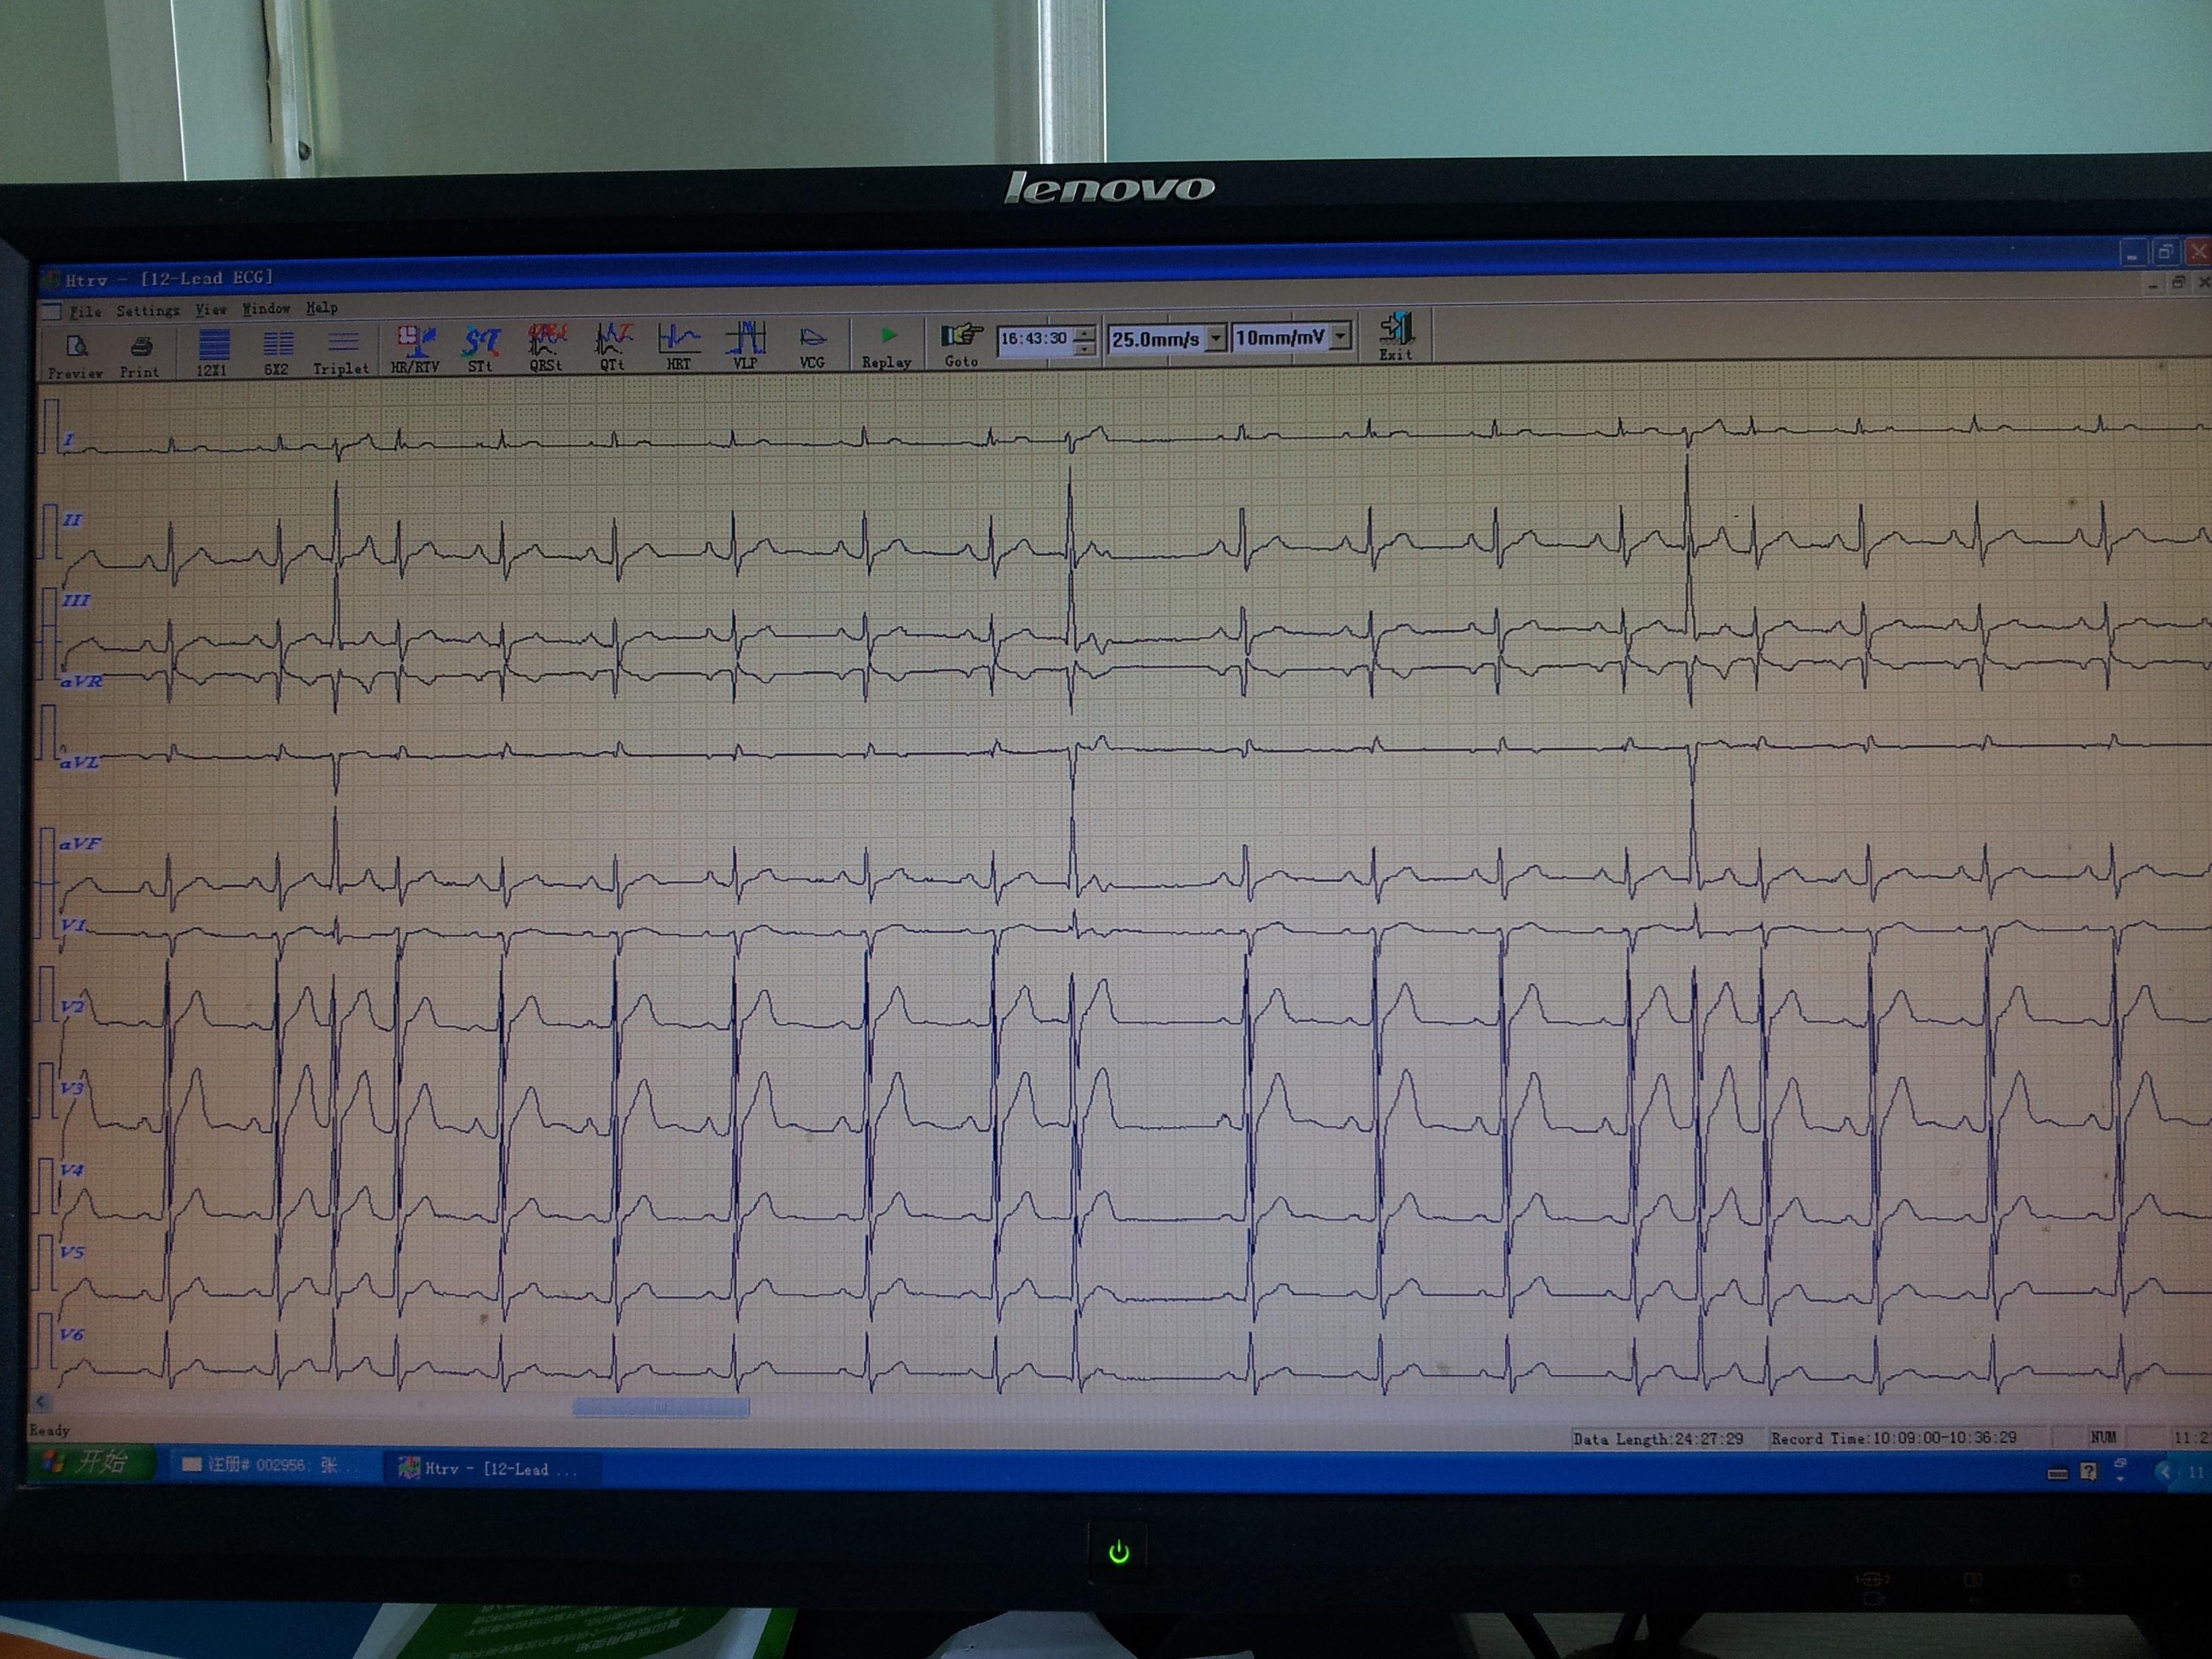Click the Ready status bar text
This screenshot has height=1659, width=2212.
(x=50, y=1431)
